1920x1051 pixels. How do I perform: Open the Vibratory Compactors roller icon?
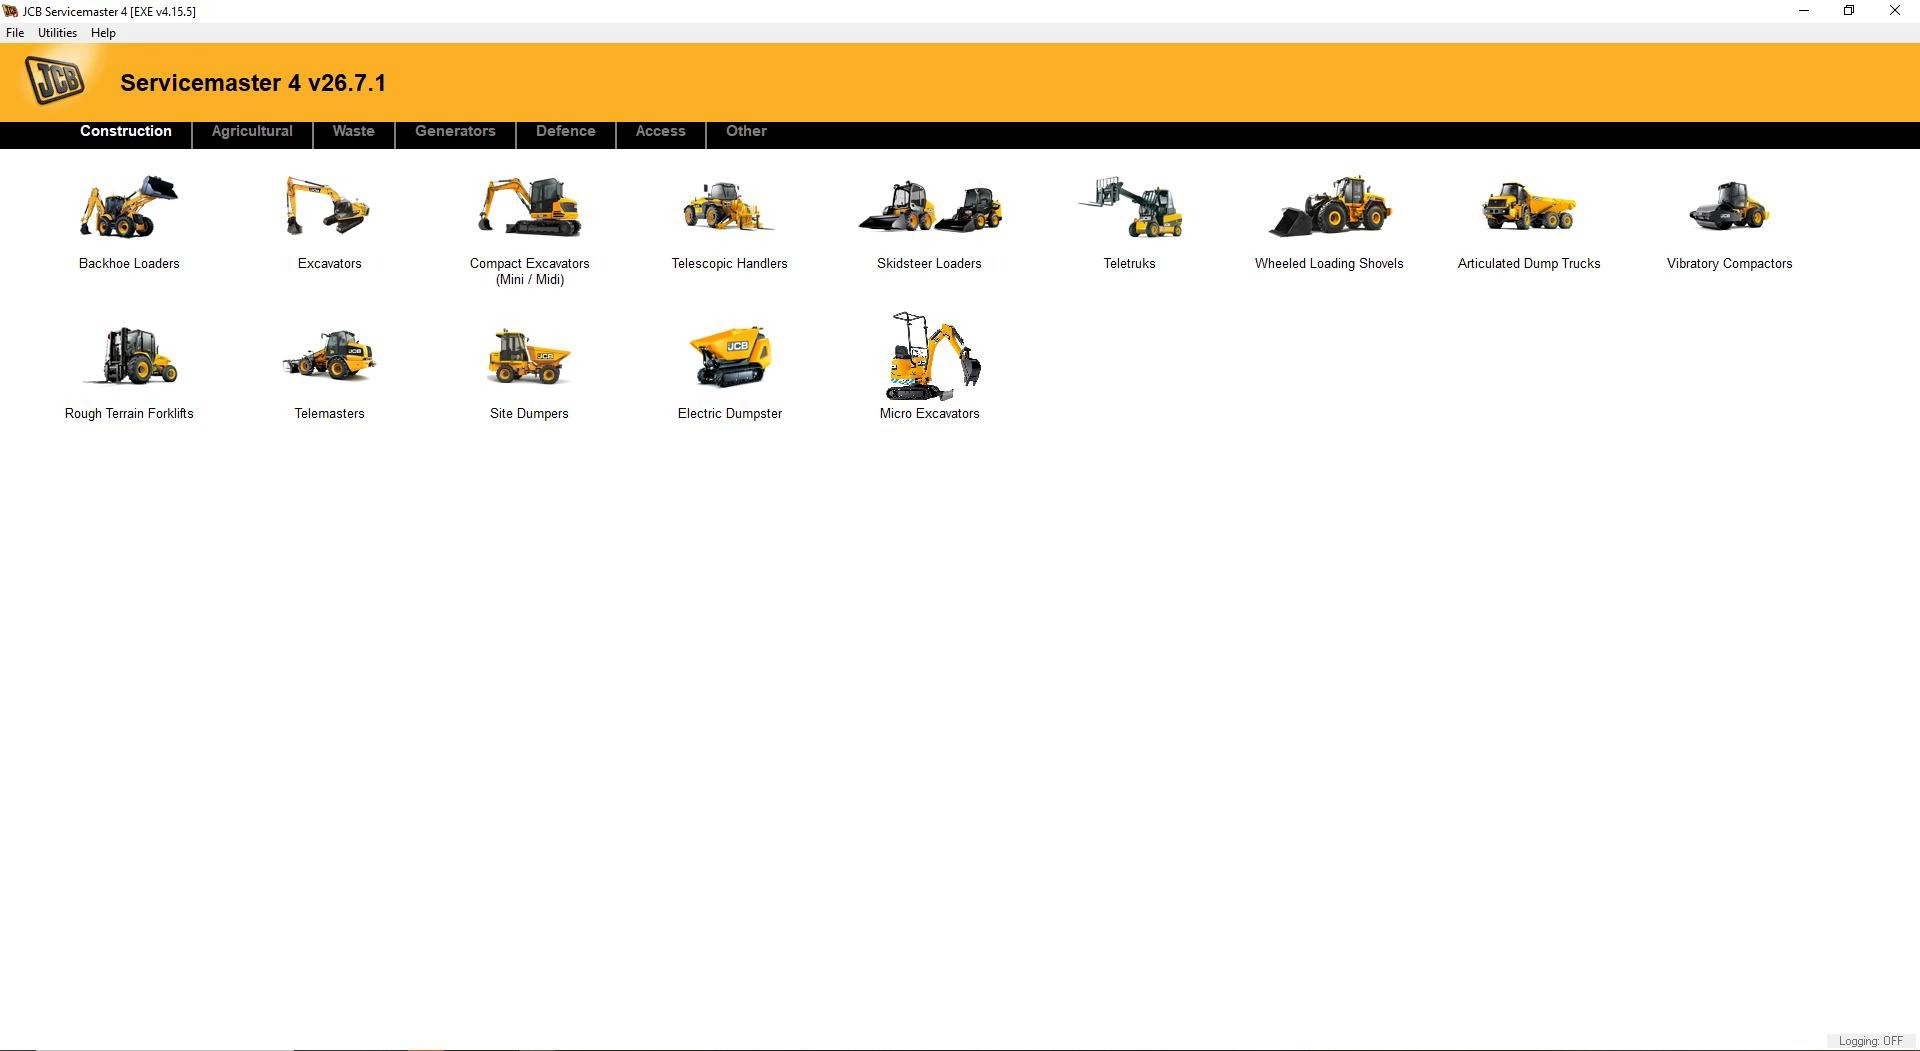point(1729,207)
